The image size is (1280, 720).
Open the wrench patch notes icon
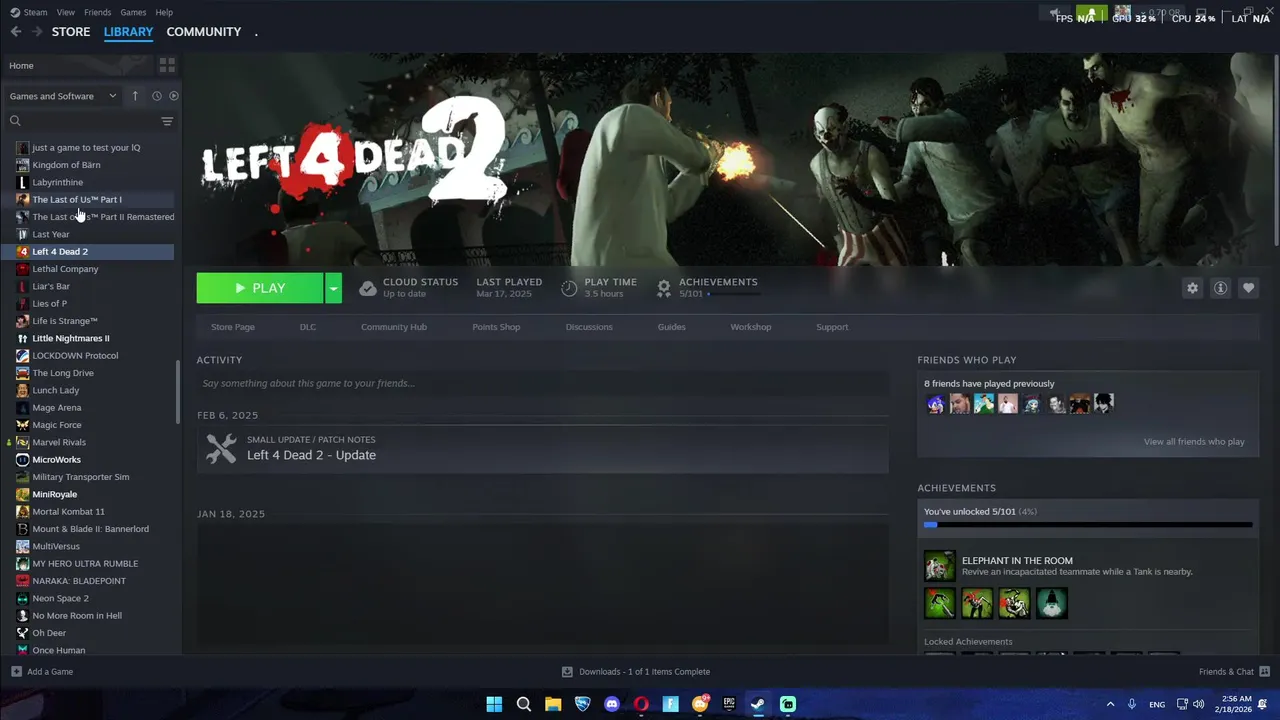tap(221, 448)
